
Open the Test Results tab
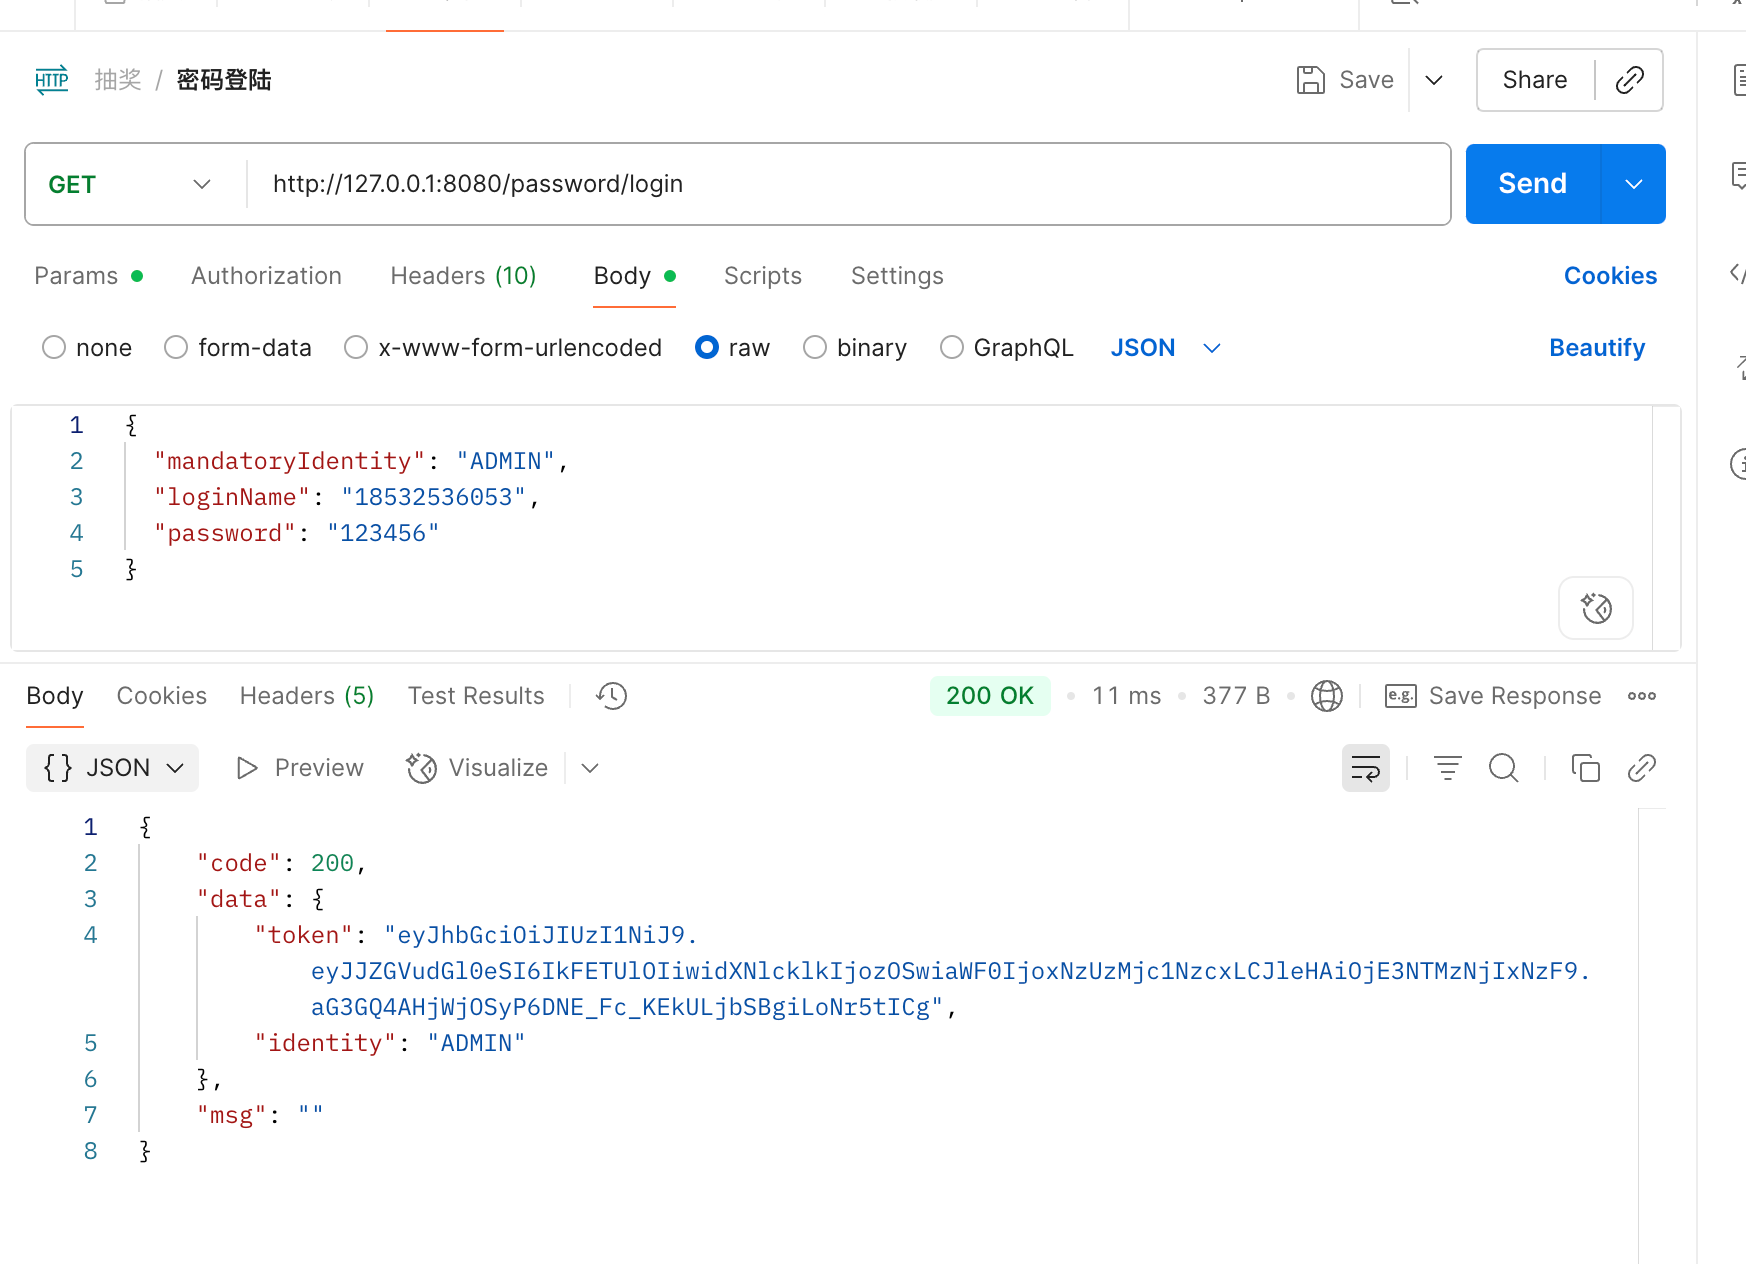point(476,696)
